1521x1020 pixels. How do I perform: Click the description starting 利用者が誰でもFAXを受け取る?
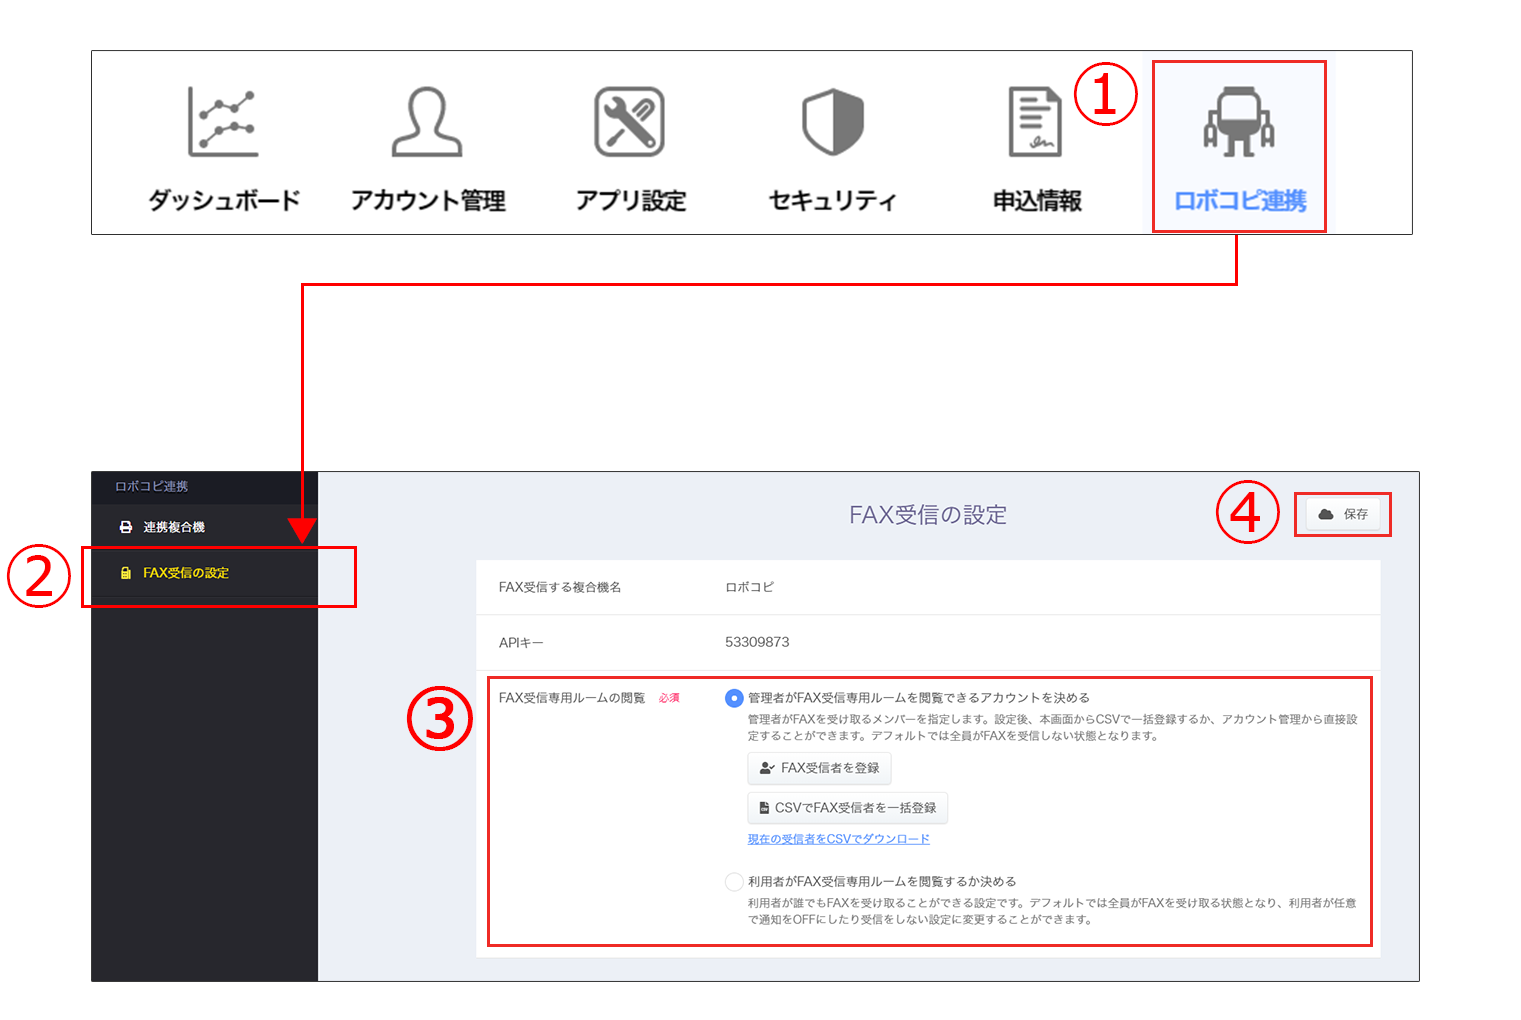1052,911
